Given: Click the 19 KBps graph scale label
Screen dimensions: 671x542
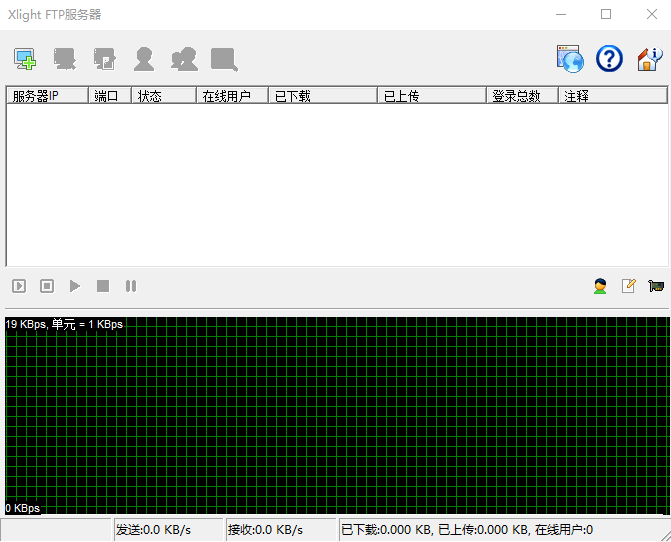Looking at the screenshot, I should [64, 324].
